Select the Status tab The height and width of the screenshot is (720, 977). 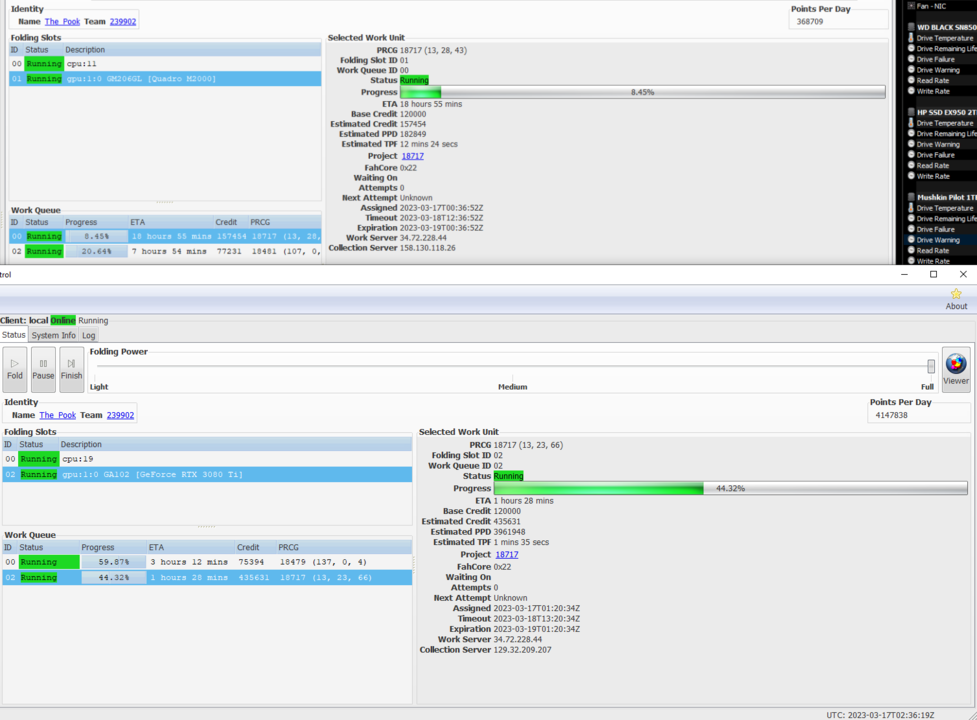tap(14, 336)
